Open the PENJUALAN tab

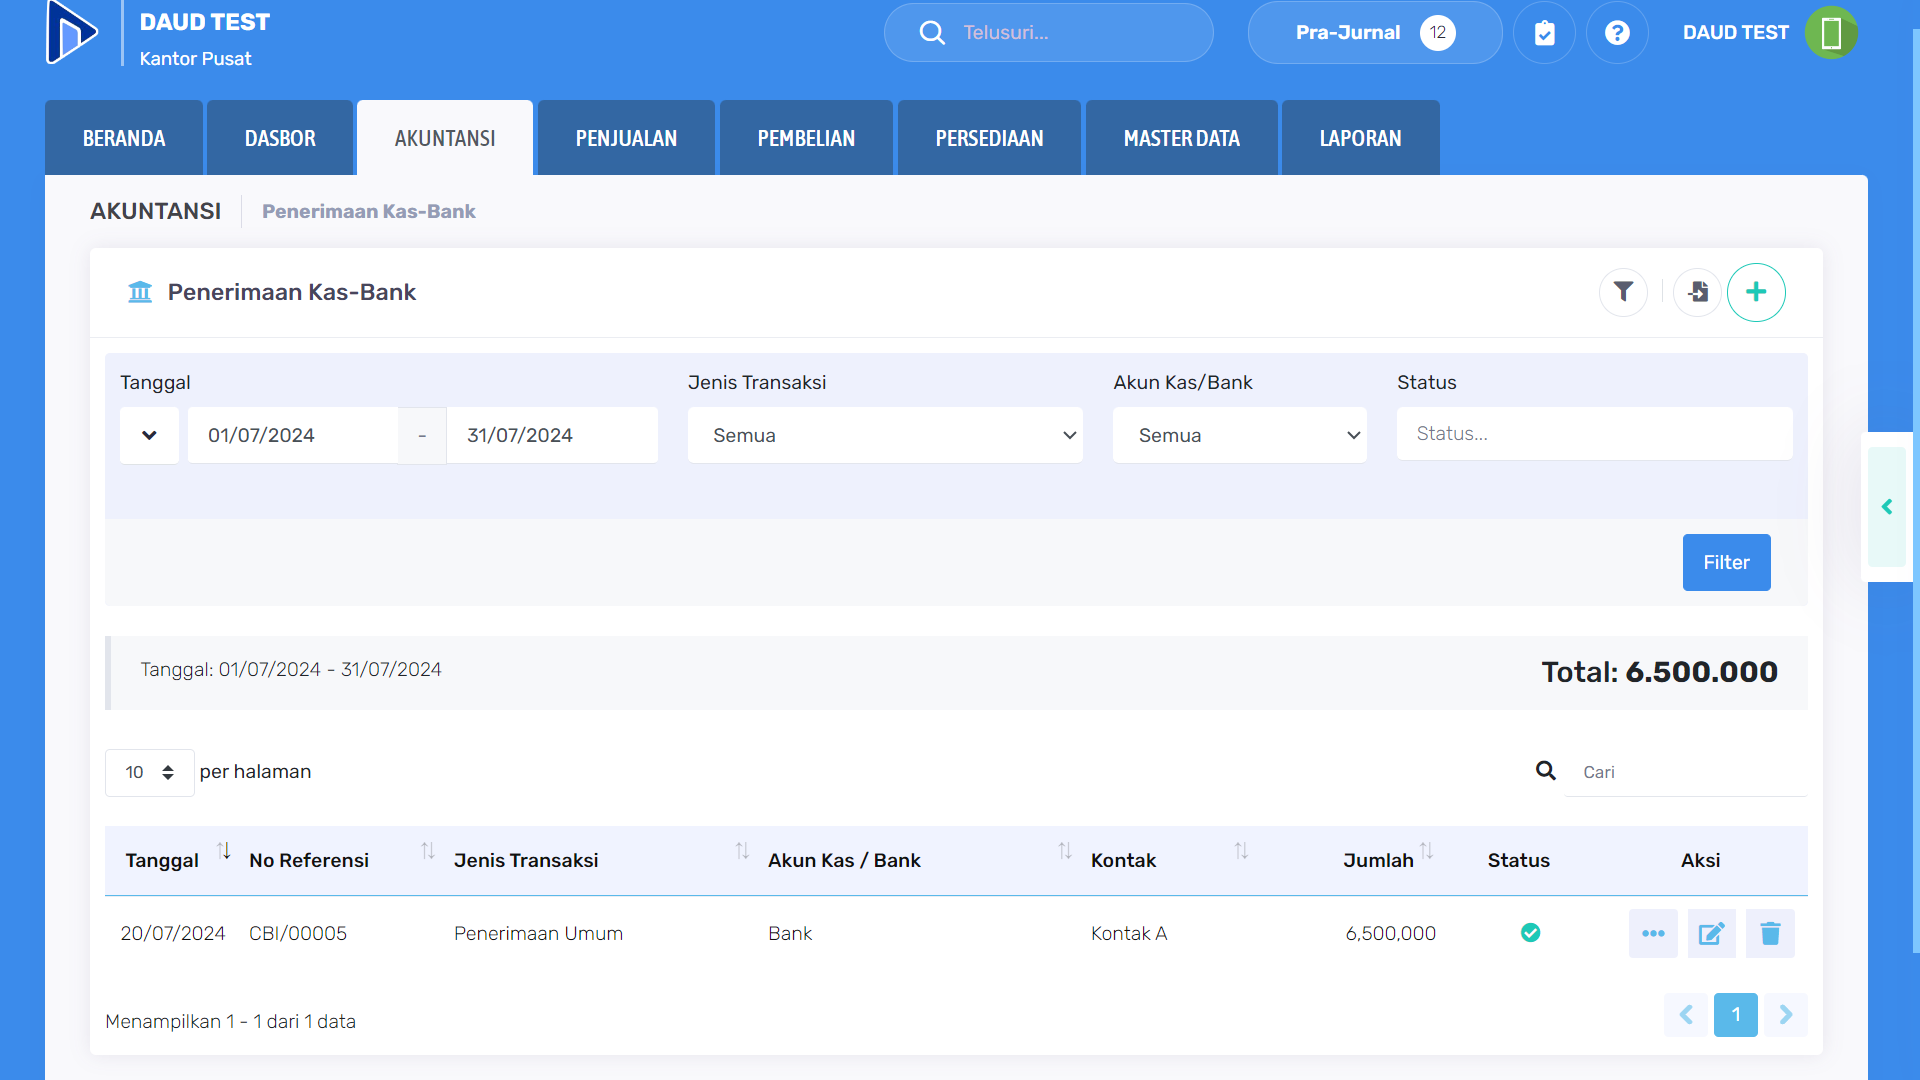pyautogui.click(x=626, y=138)
